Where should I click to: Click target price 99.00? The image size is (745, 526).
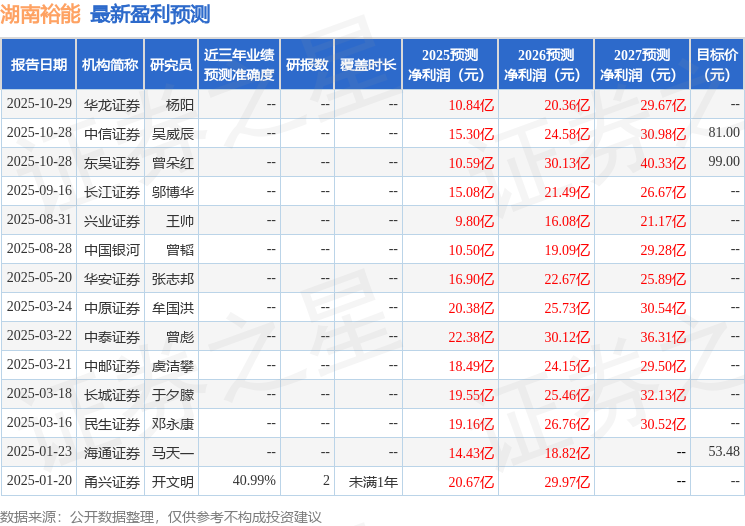coord(724,161)
